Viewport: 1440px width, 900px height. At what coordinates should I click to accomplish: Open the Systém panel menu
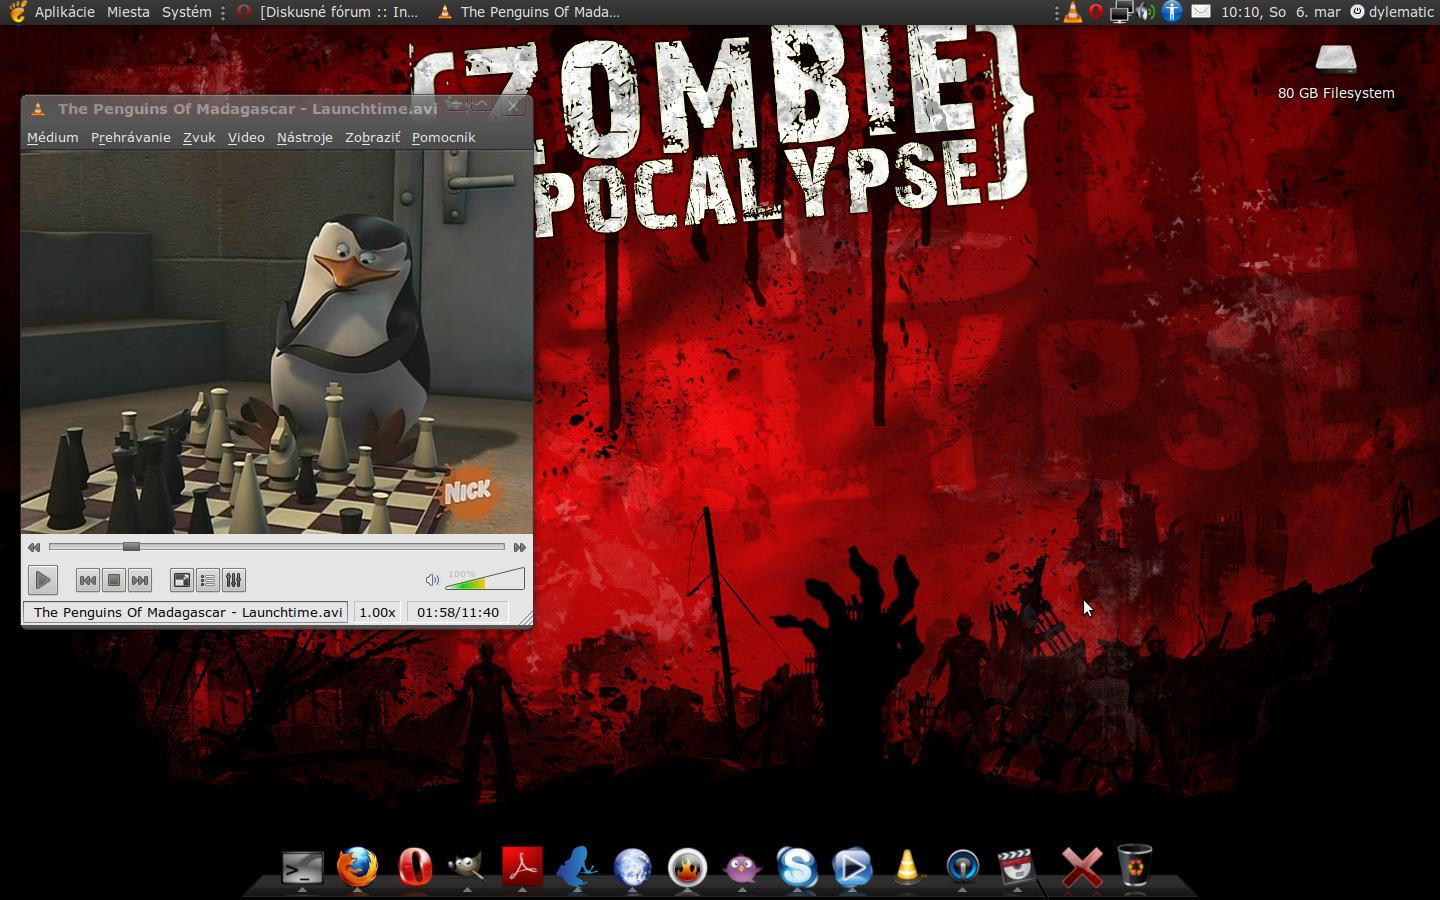pos(187,12)
